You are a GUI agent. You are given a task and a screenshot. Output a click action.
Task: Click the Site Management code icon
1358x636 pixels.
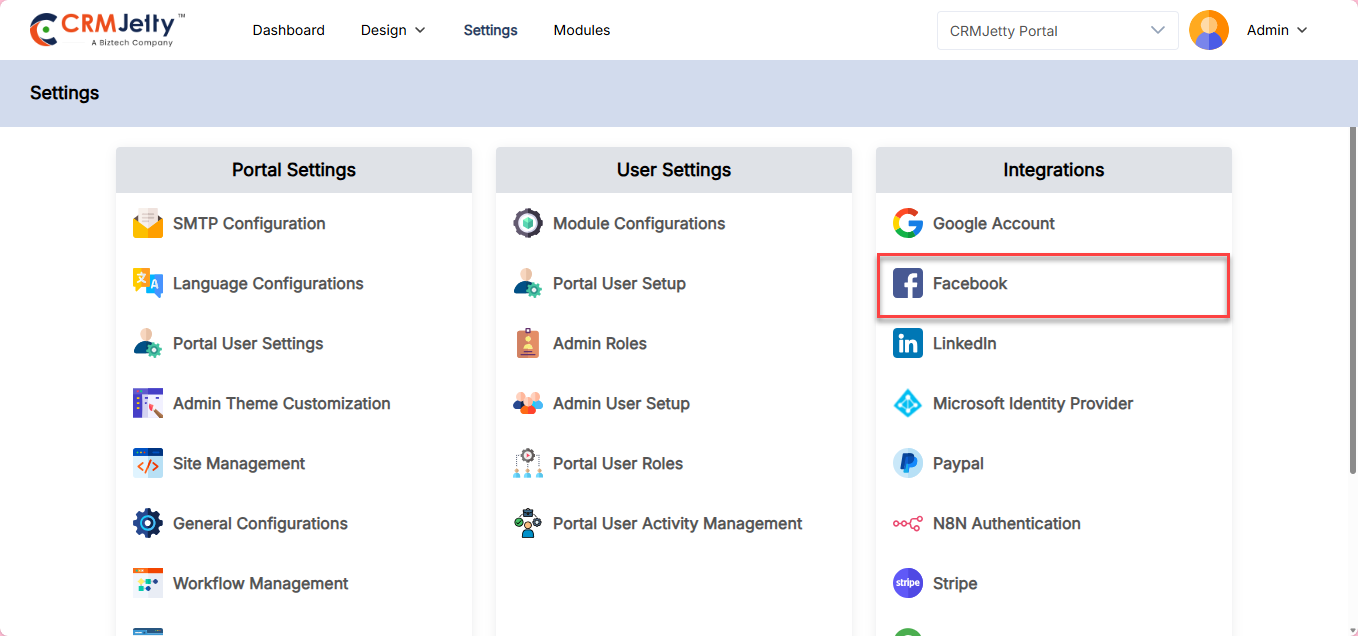[148, 464]
